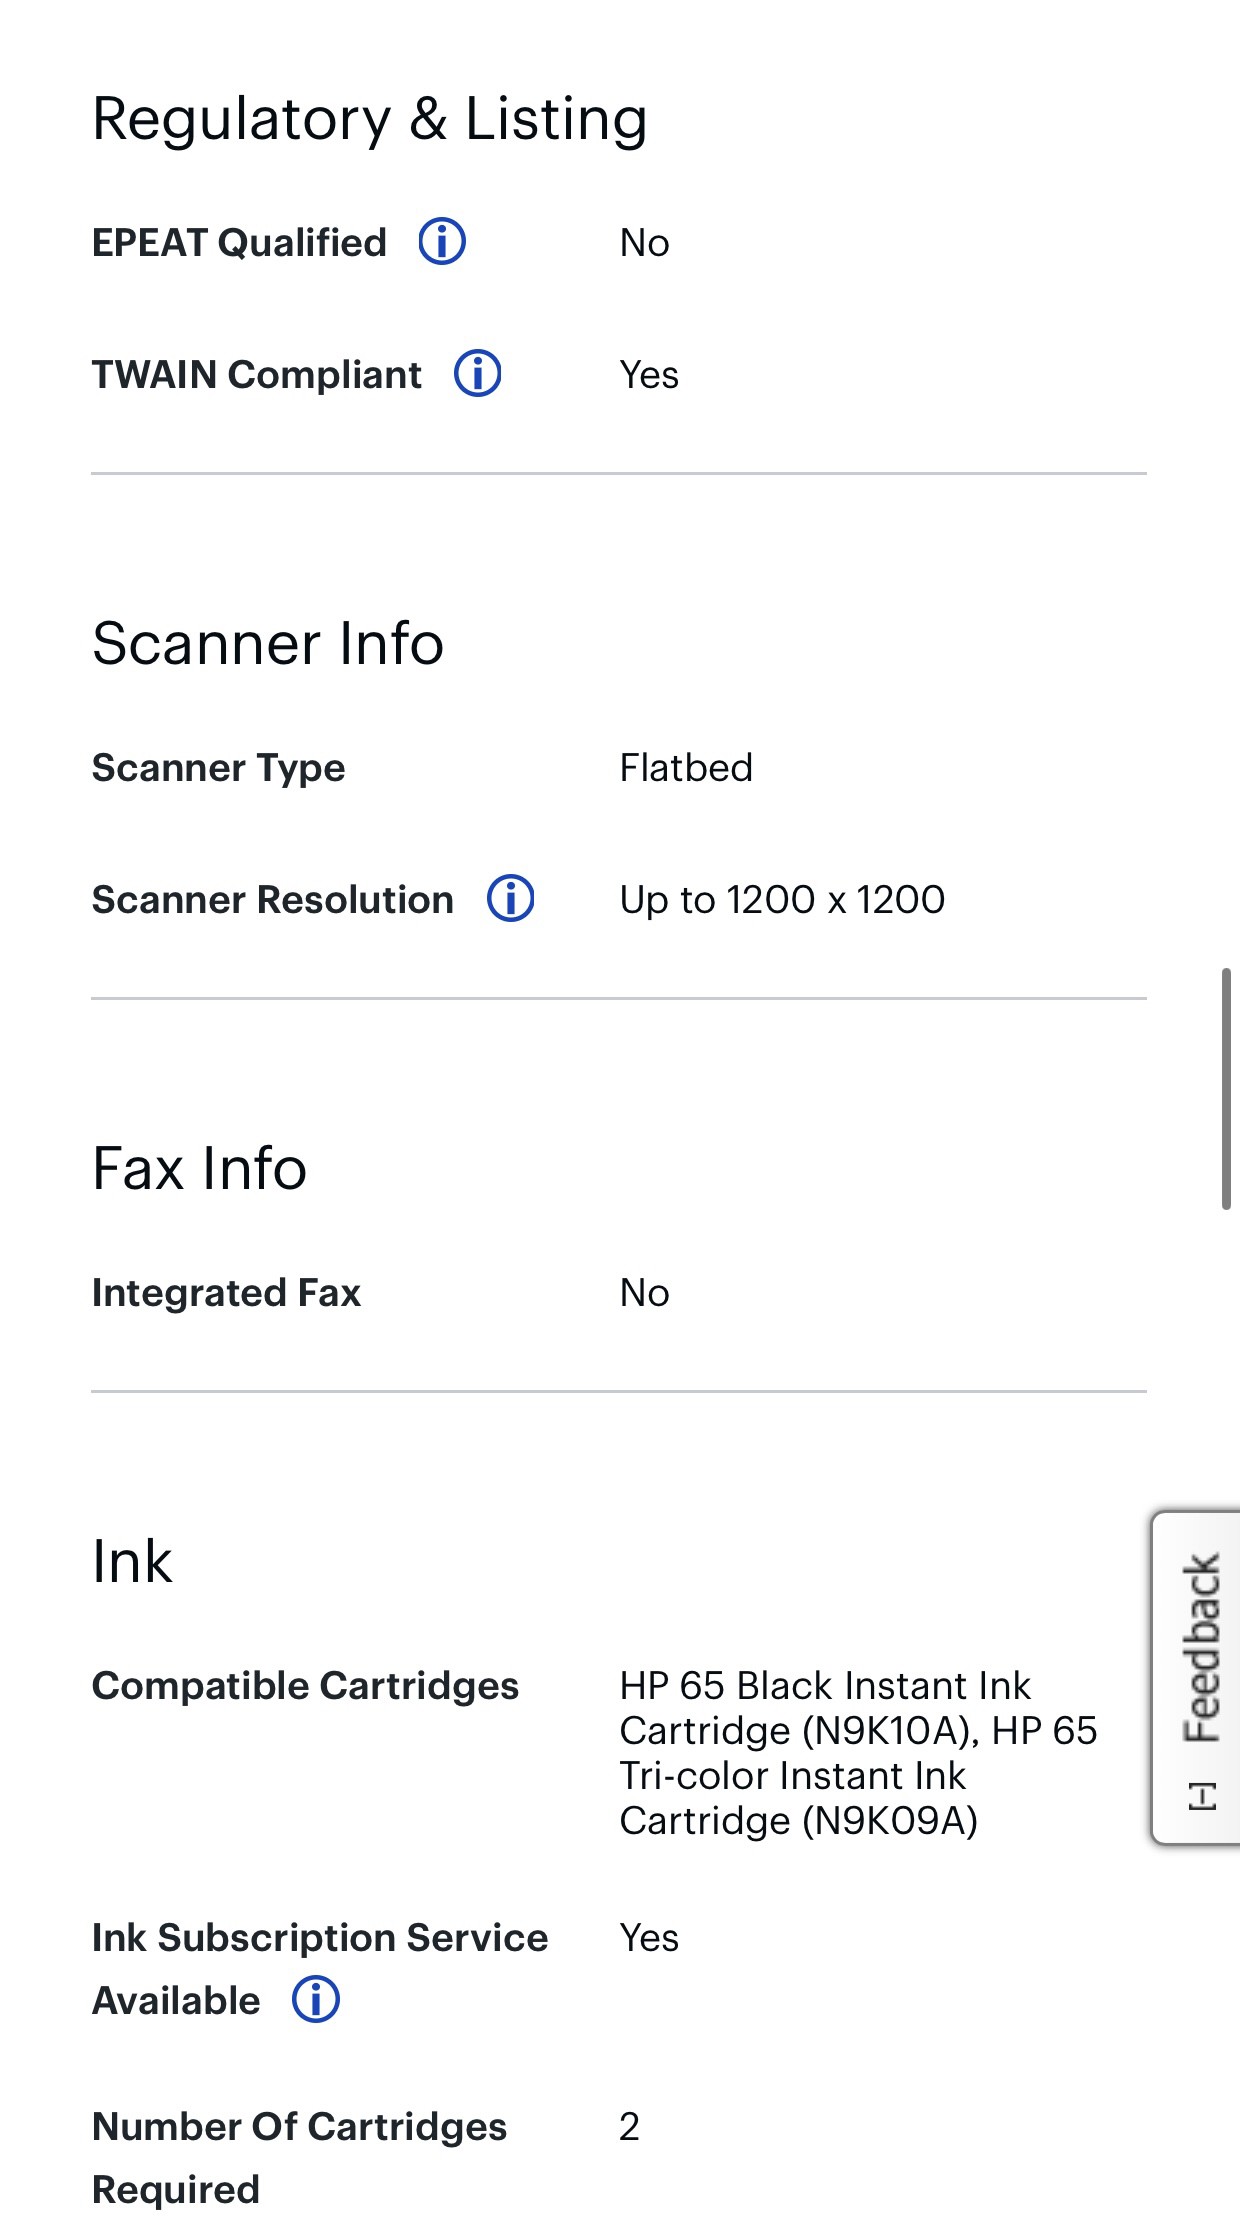
Task: Show Scanner Resolution info tooltip
Action: [510, 899]
